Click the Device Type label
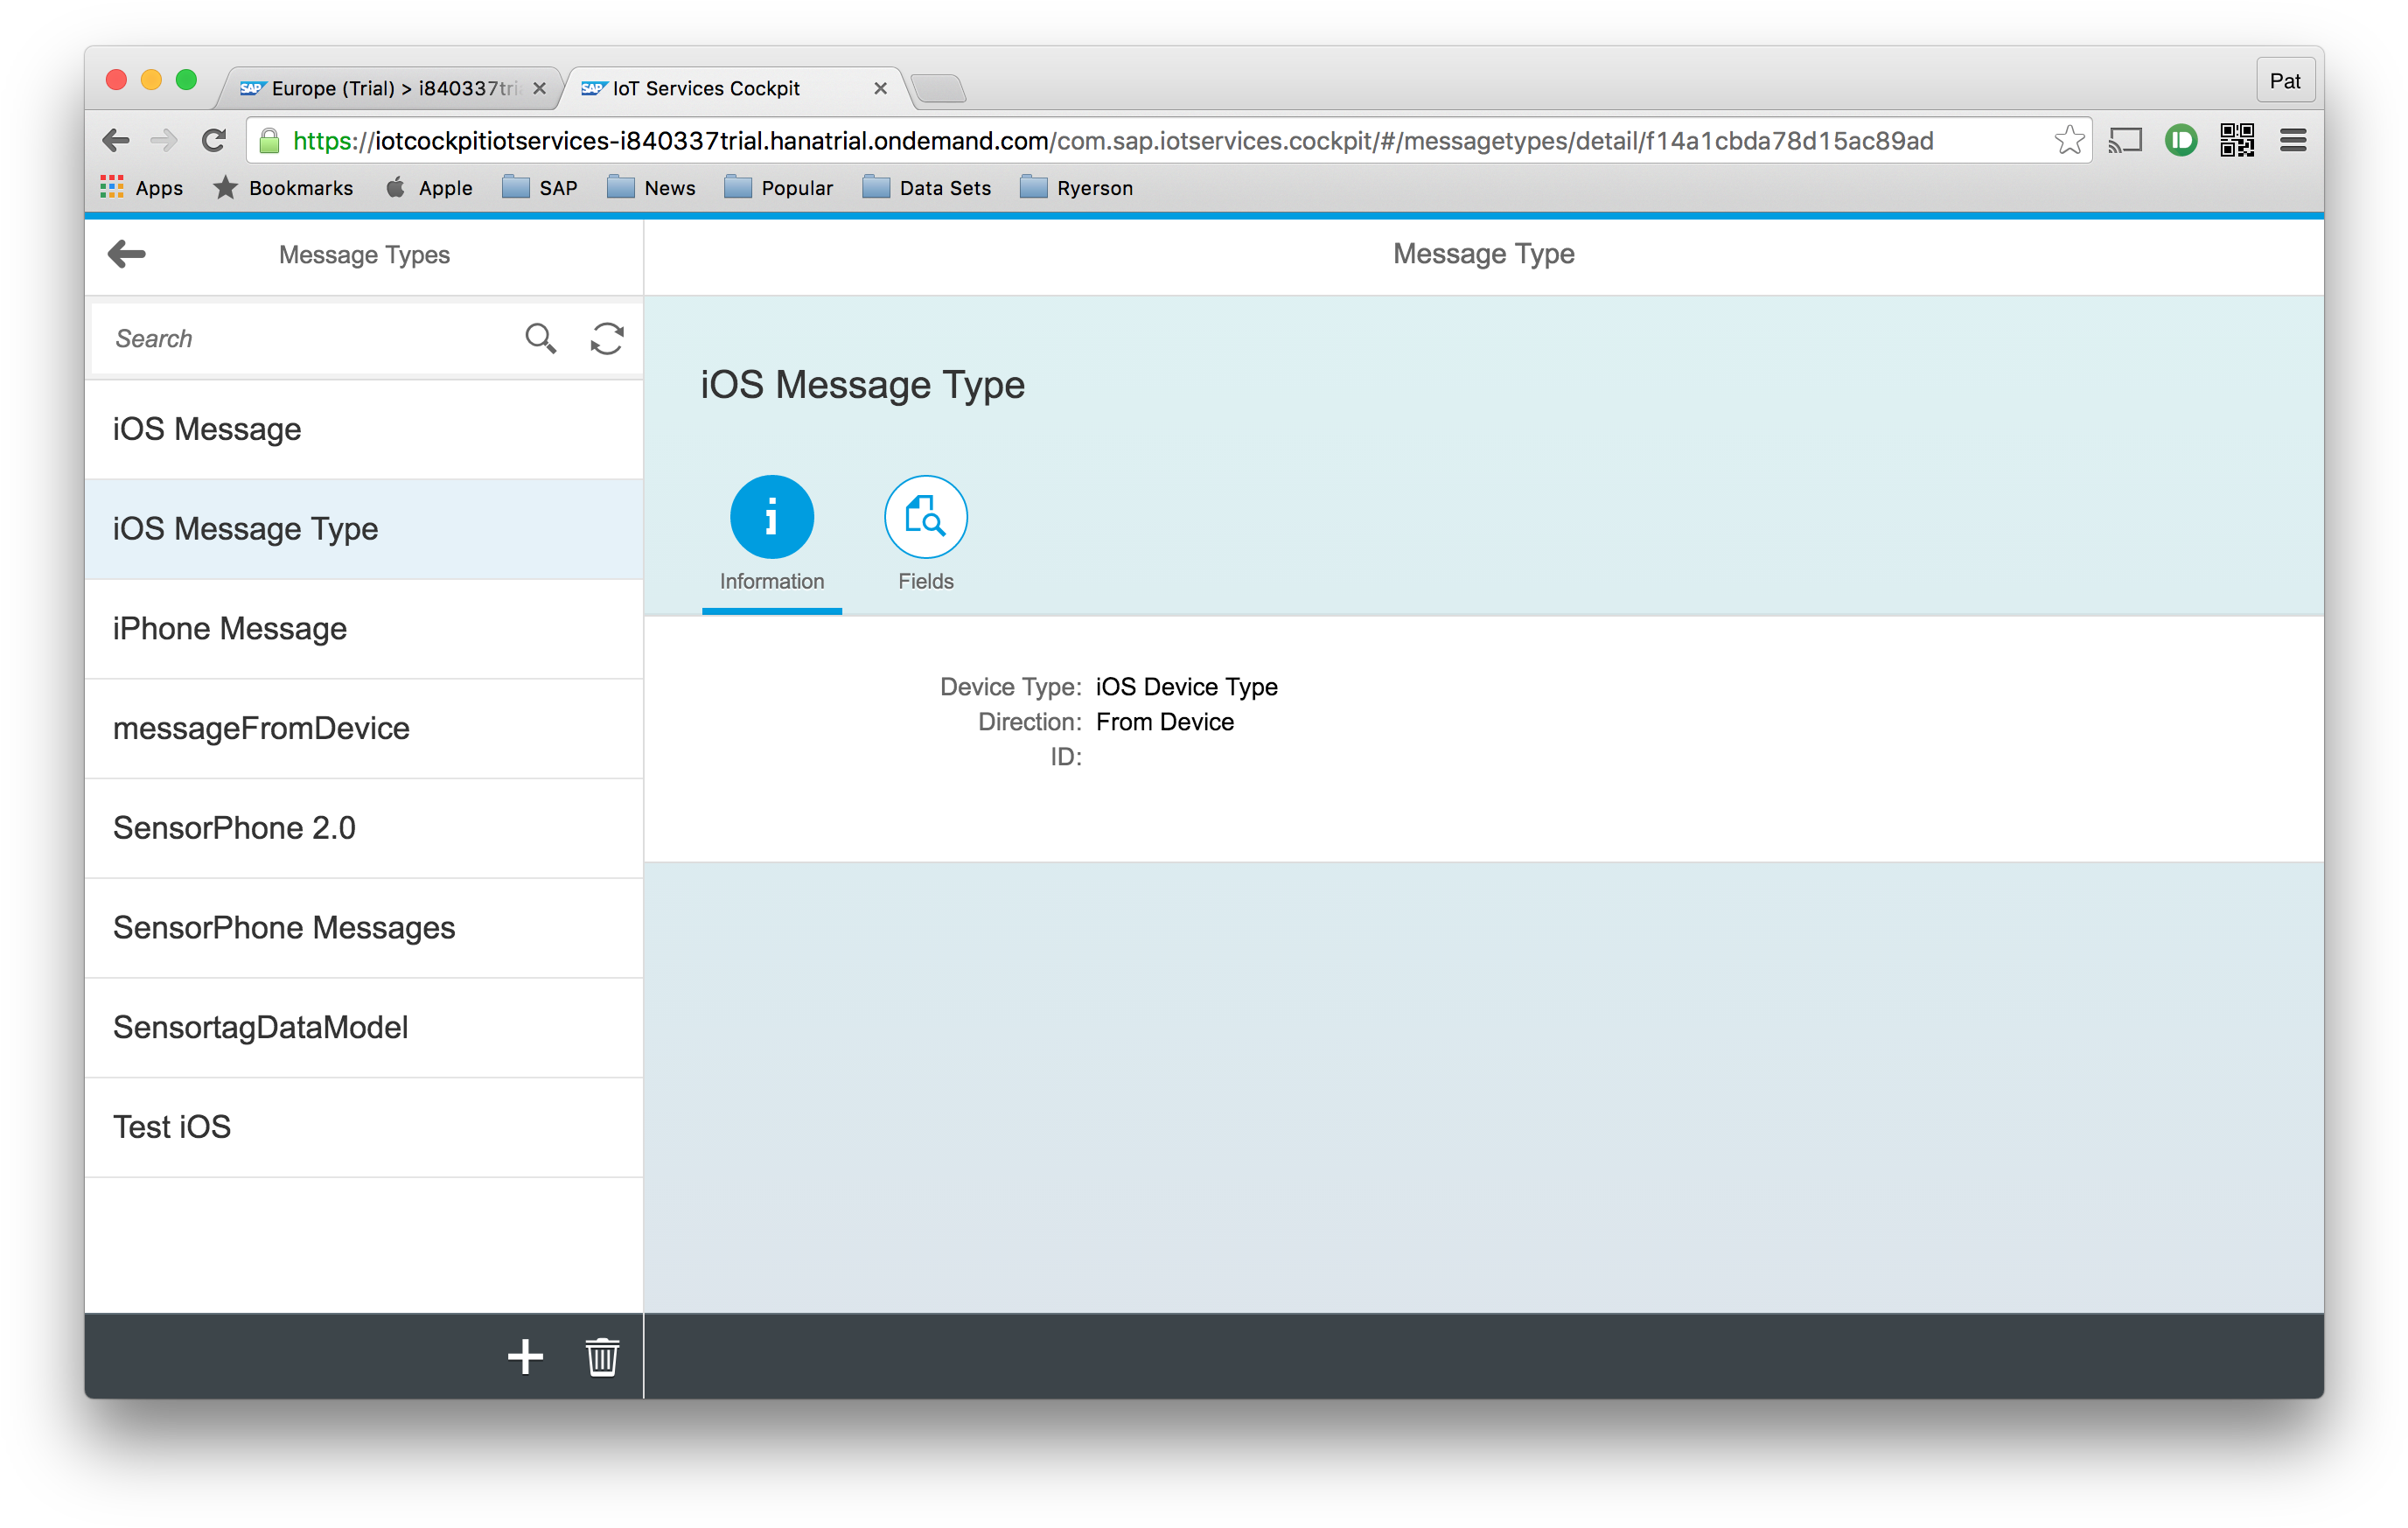Screen dimensions: 2408x1528 [1010, 687]
